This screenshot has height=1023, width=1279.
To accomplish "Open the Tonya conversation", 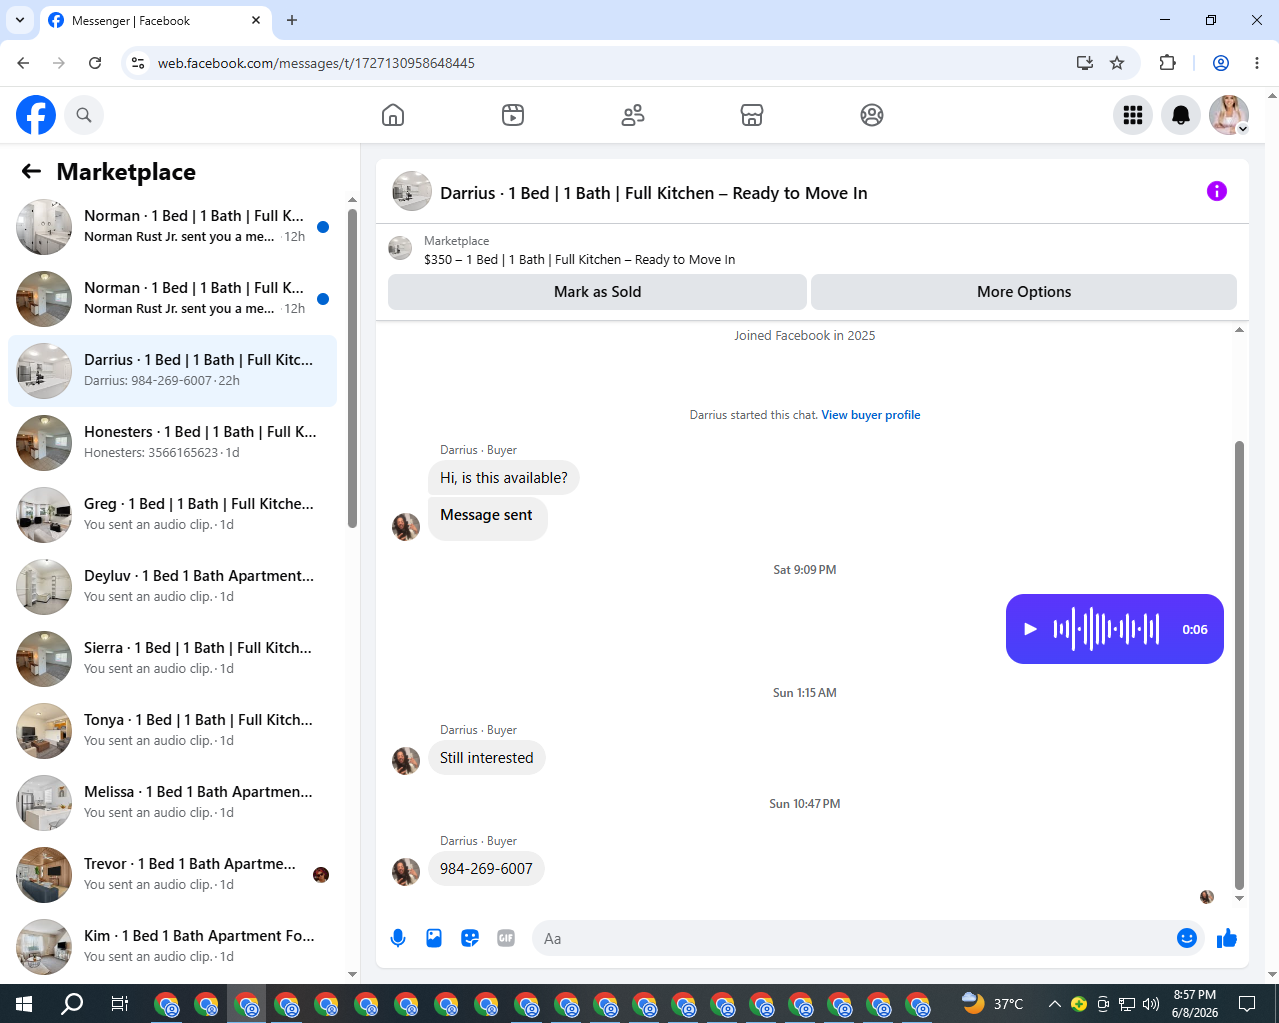I will [172, 731].
